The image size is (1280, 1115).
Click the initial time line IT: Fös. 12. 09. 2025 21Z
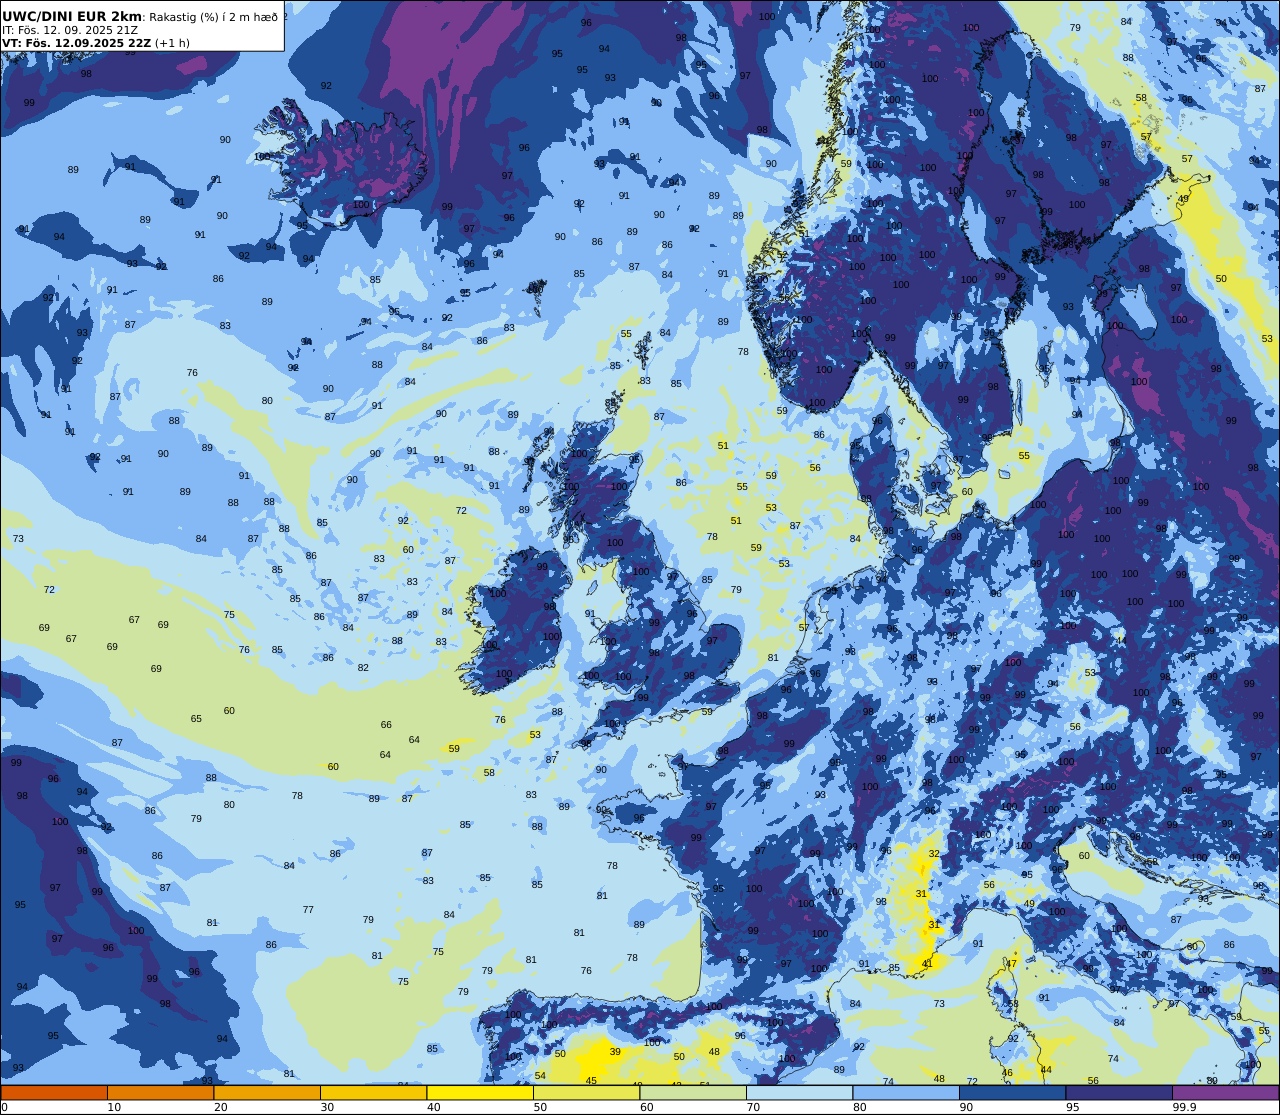coord(68,30)
